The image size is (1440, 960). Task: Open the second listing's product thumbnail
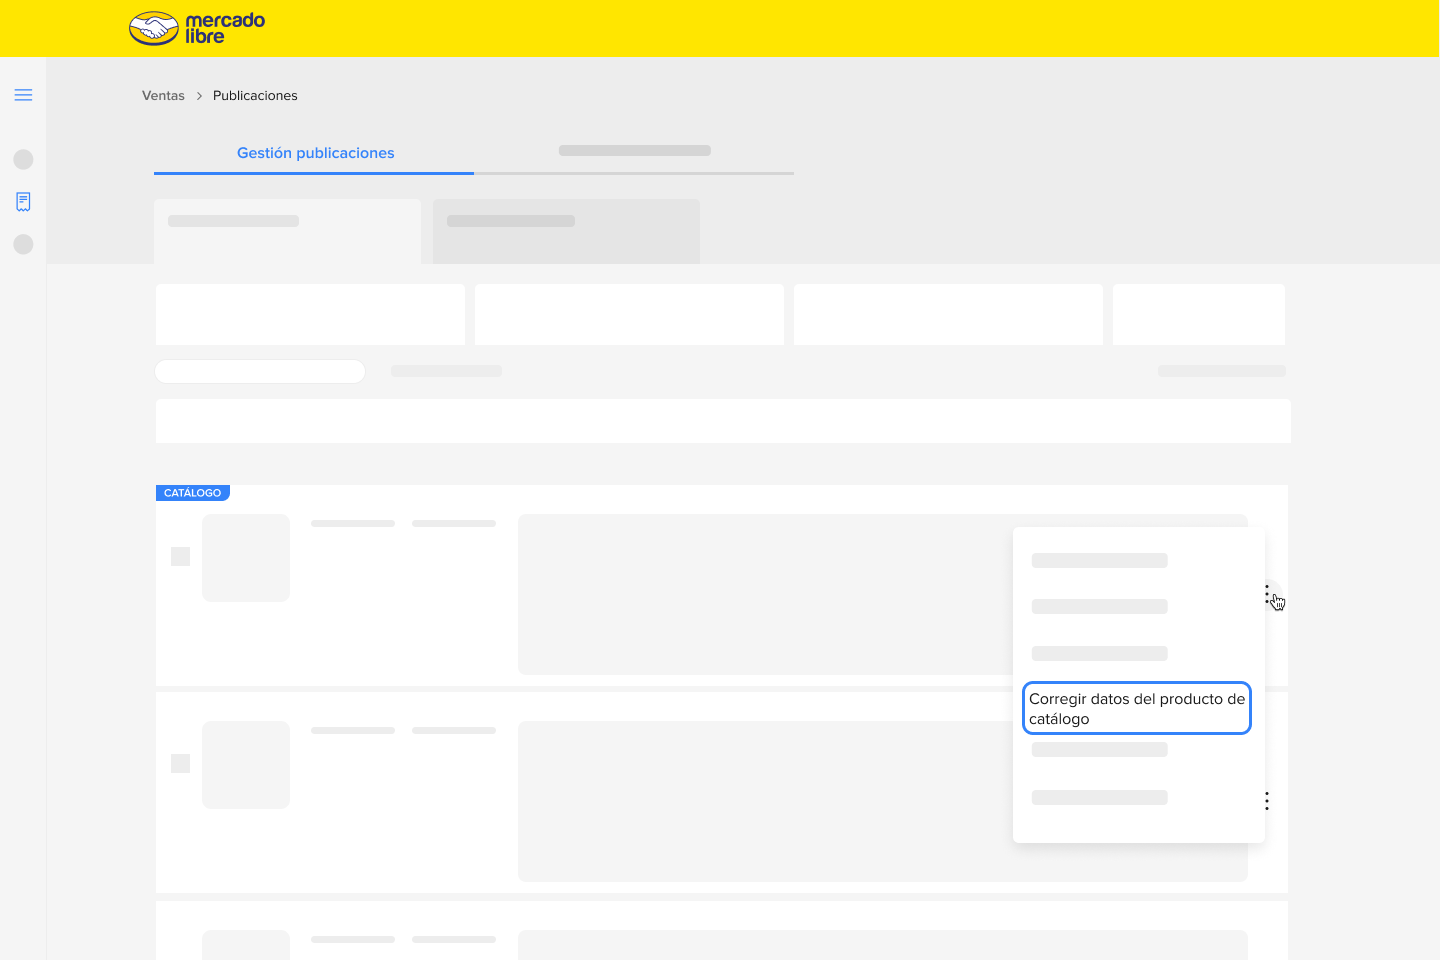[x=246, y=765]
